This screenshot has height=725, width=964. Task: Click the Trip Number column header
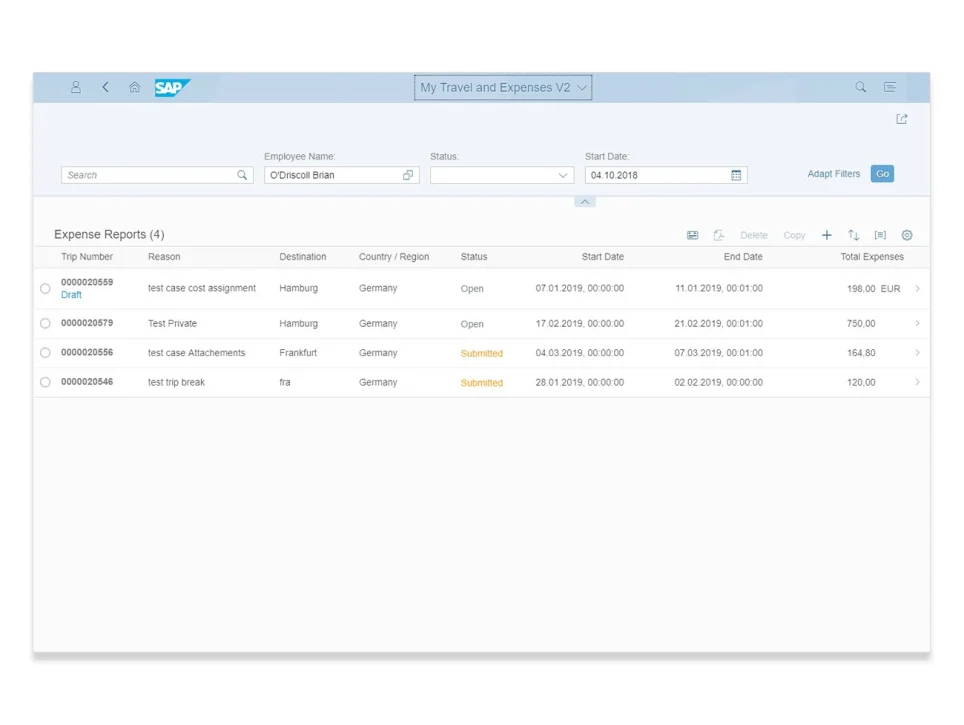[87, 257]
